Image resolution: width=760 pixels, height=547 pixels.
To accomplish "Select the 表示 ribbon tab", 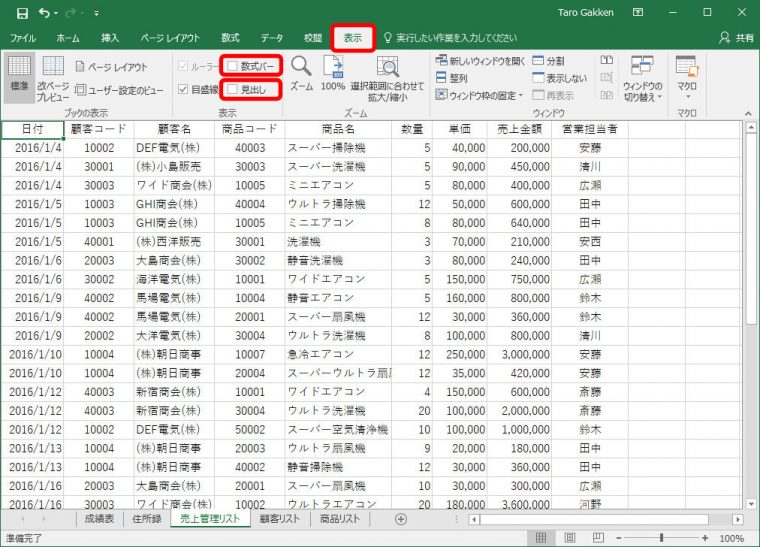I will (x=353, y=38).
